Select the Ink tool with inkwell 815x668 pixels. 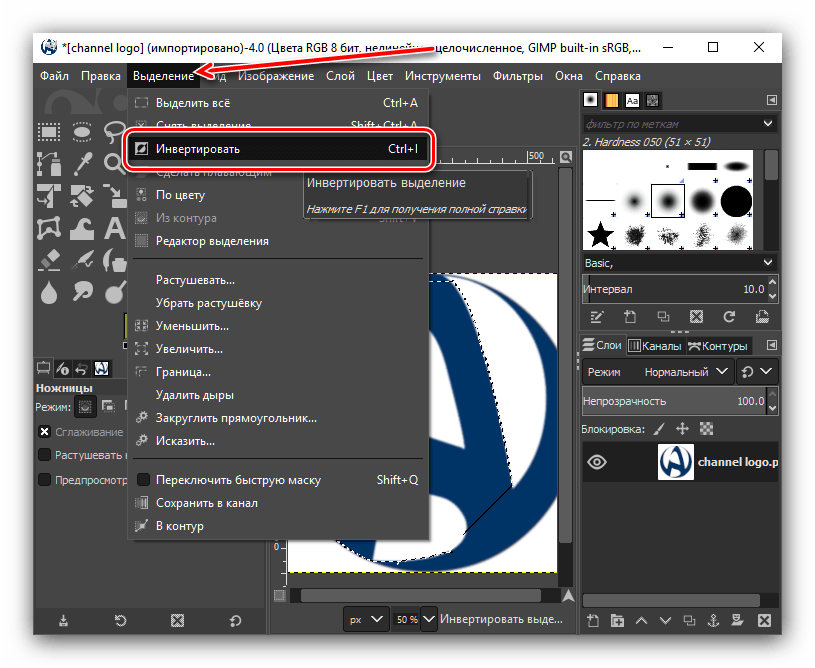(x=114, y=260)
